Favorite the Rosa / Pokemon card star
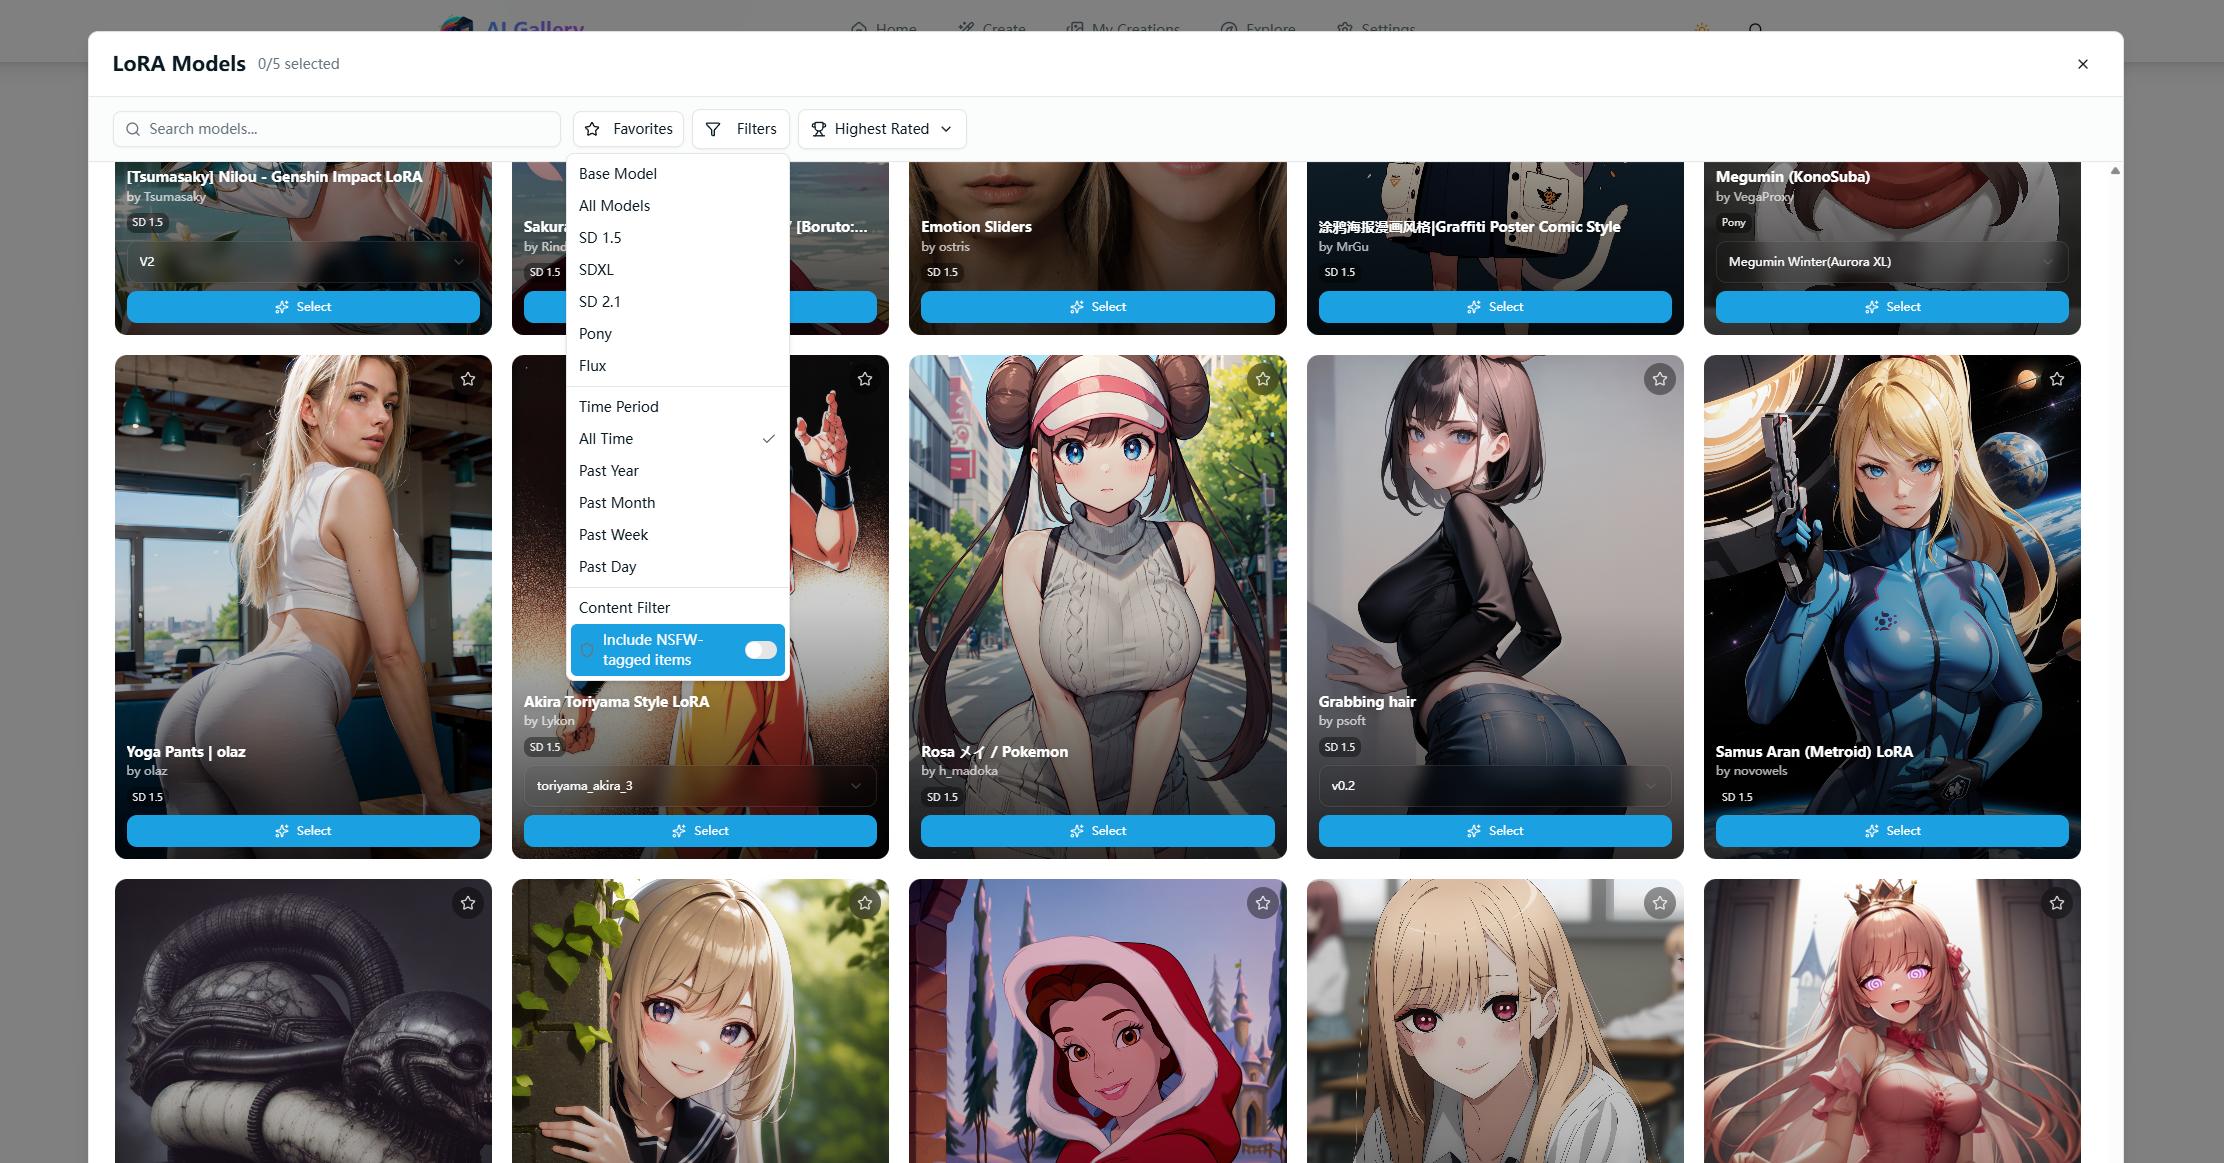The height and width of the screenshot is (1163, 2224). [x=1263, y=379]
